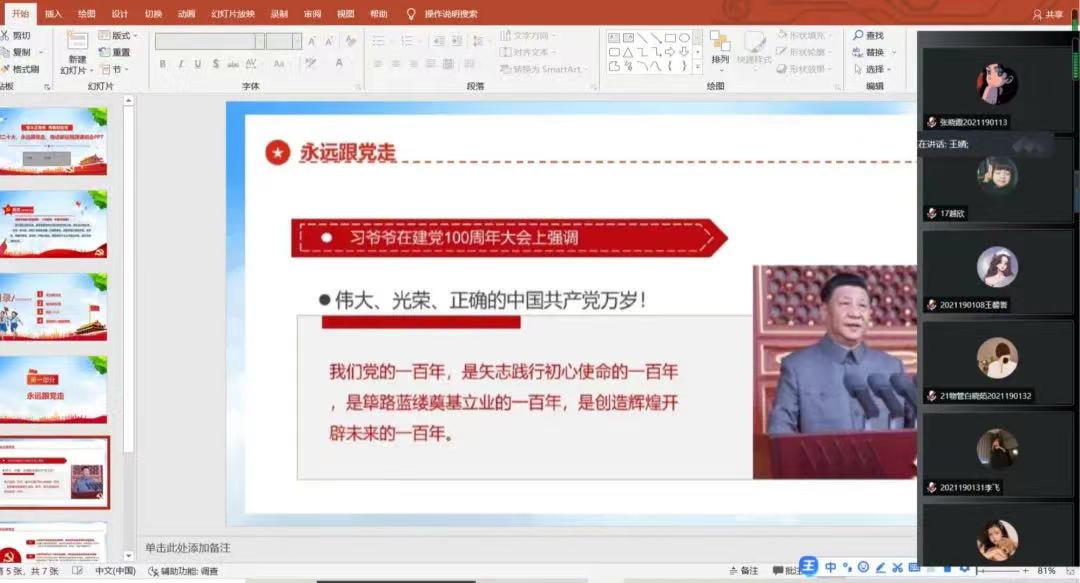Click the Share (共享) button
This screenshot has height=583, width=1080.
(1048, 14)
